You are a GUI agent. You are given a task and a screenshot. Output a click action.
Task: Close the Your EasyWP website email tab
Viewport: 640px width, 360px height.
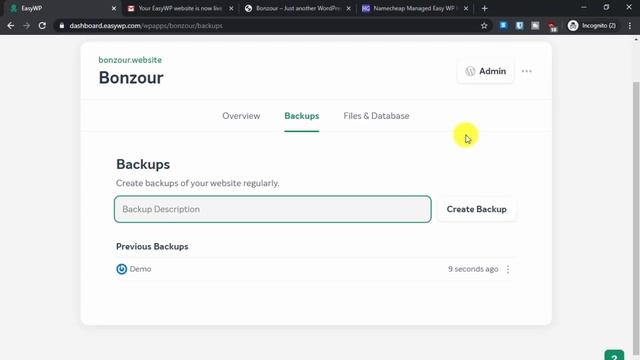[231, 8]
